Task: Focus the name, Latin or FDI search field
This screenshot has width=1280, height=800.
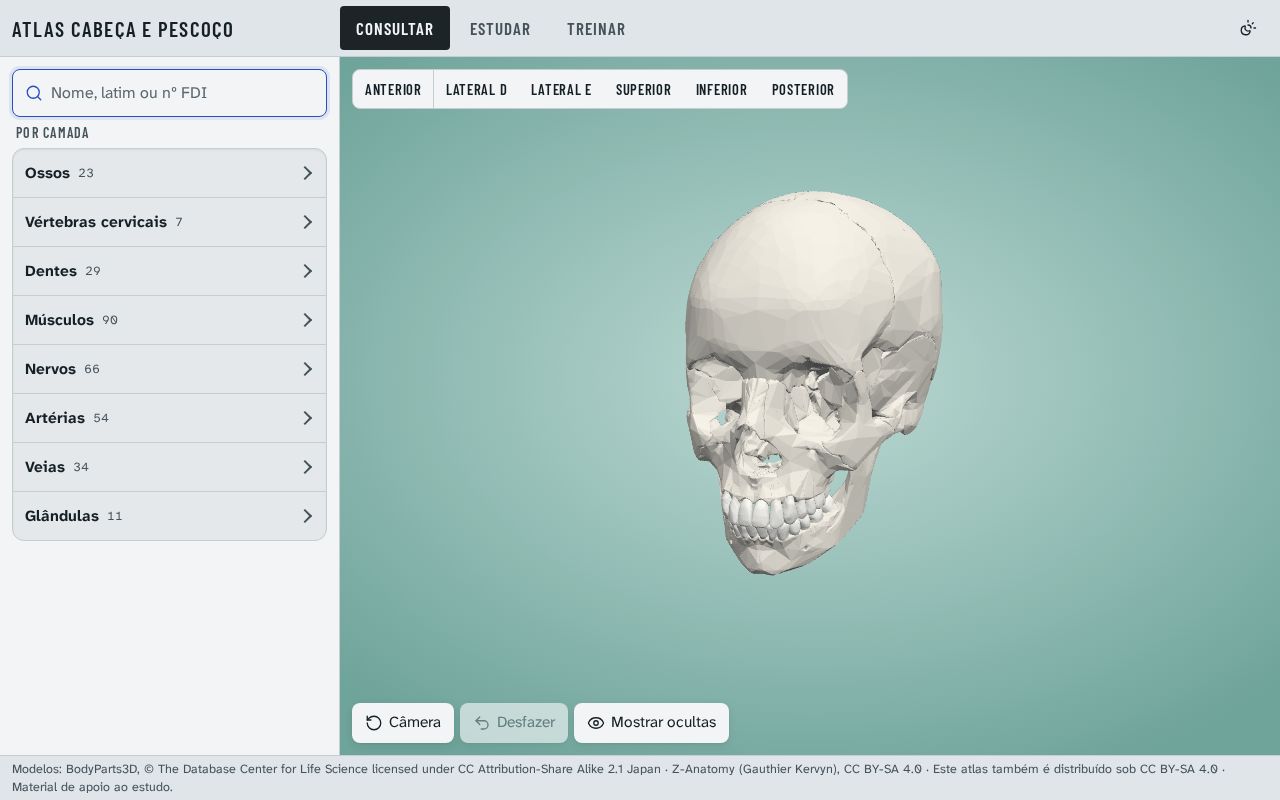Action: pos(169,93)
